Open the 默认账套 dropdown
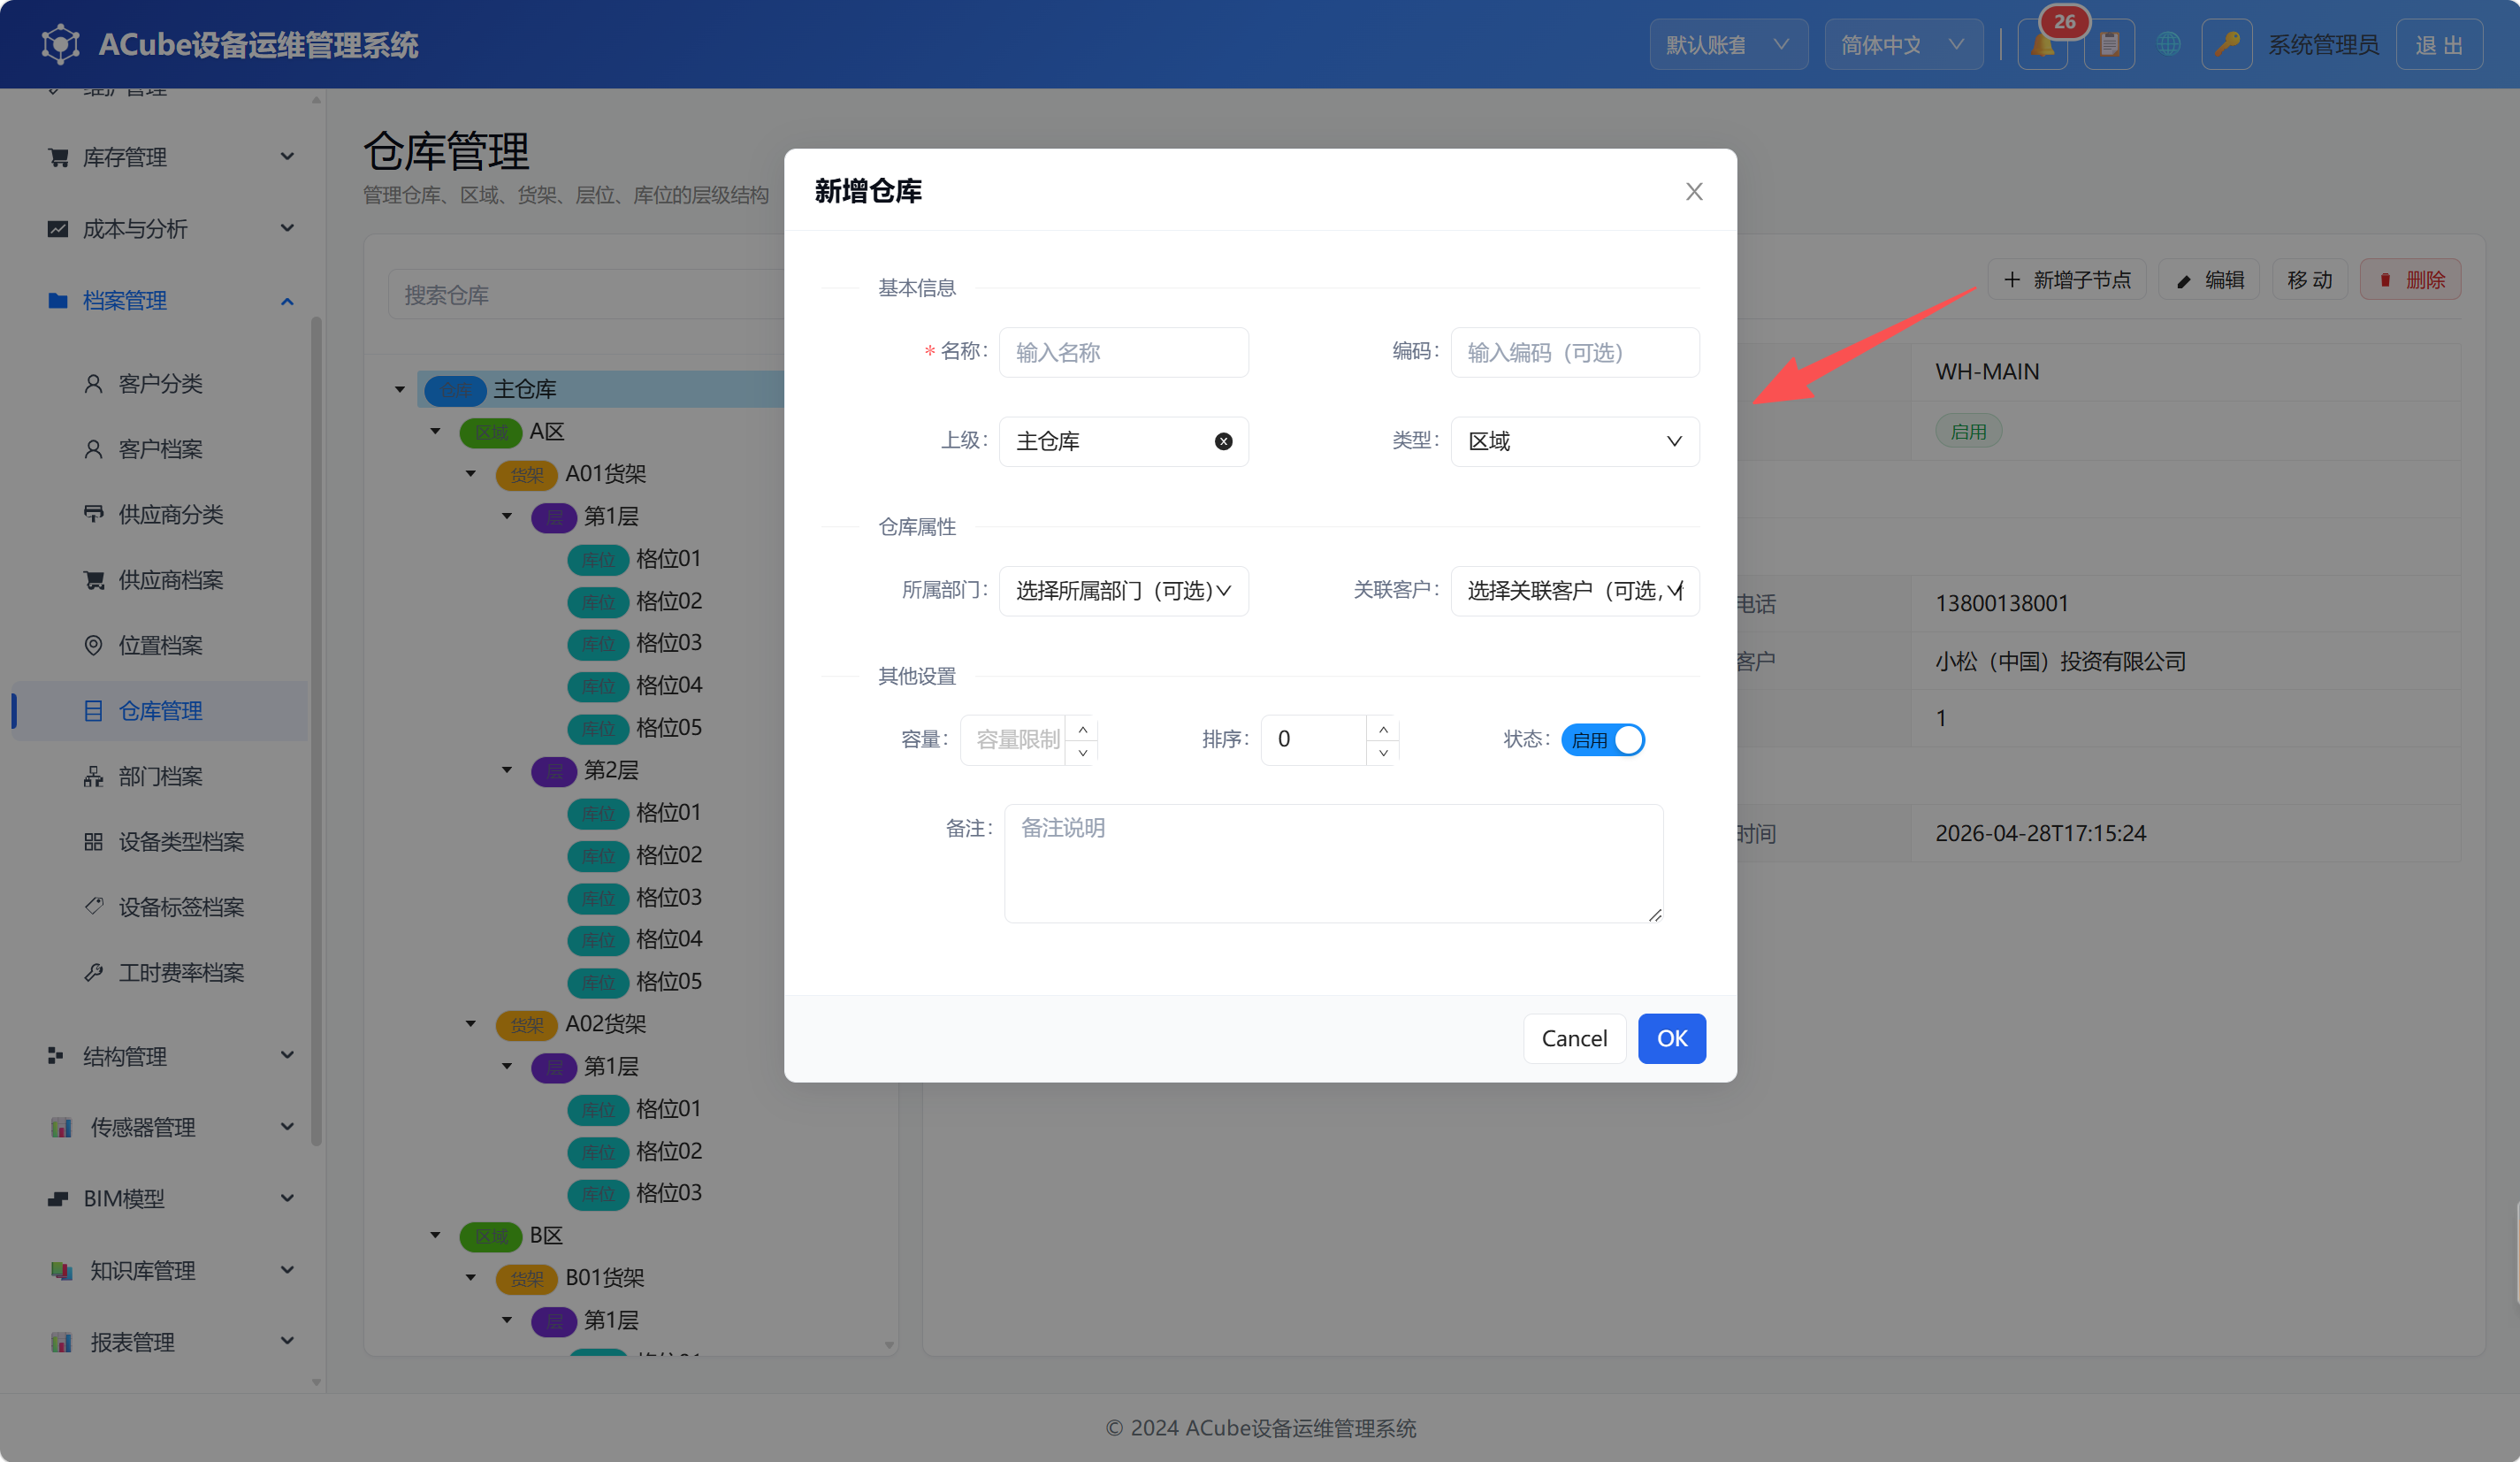 [1727, 45]
